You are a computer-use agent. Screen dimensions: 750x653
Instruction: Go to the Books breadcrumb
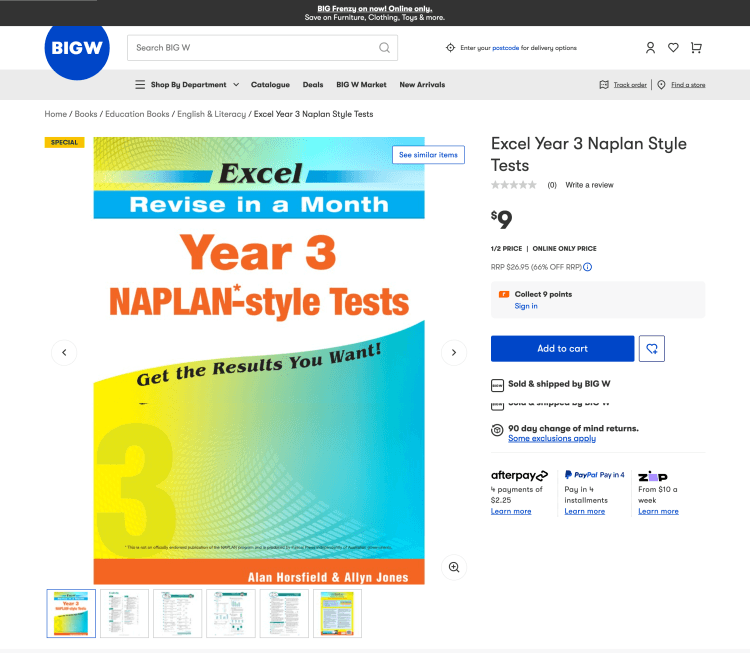point(86,114)
